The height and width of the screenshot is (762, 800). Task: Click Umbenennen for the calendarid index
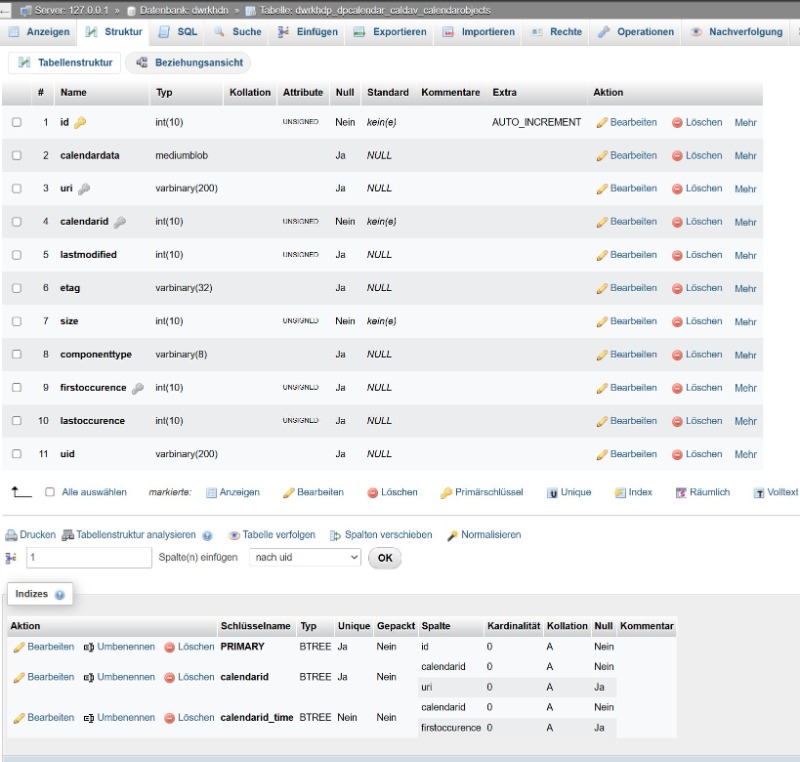pyautogui.click(x=126, y=677)
